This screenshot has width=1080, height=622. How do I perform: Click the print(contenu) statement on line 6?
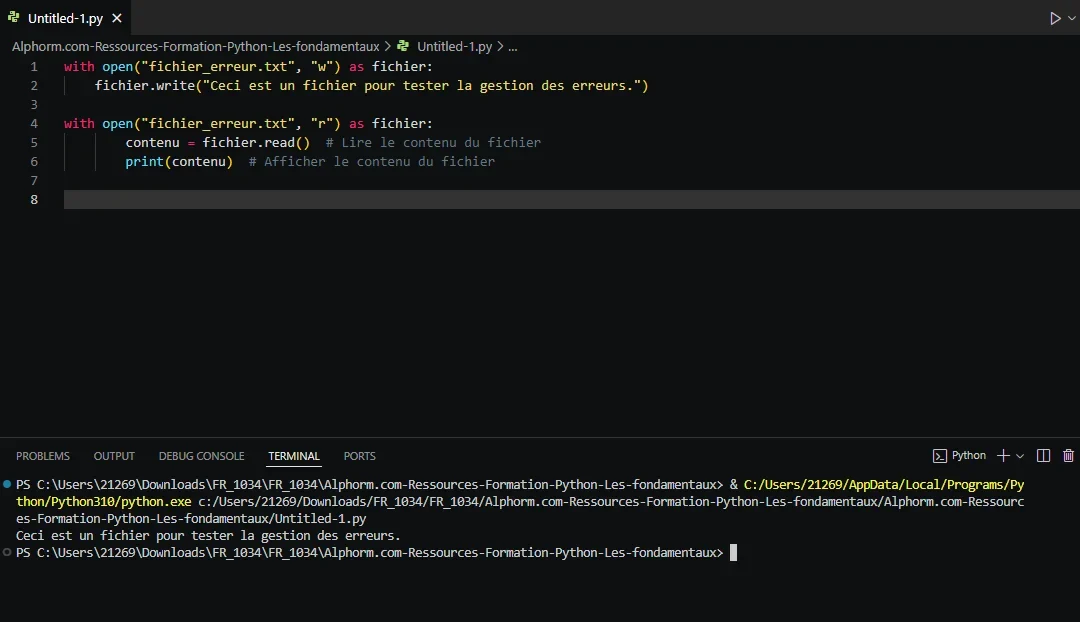click(179, 162)
